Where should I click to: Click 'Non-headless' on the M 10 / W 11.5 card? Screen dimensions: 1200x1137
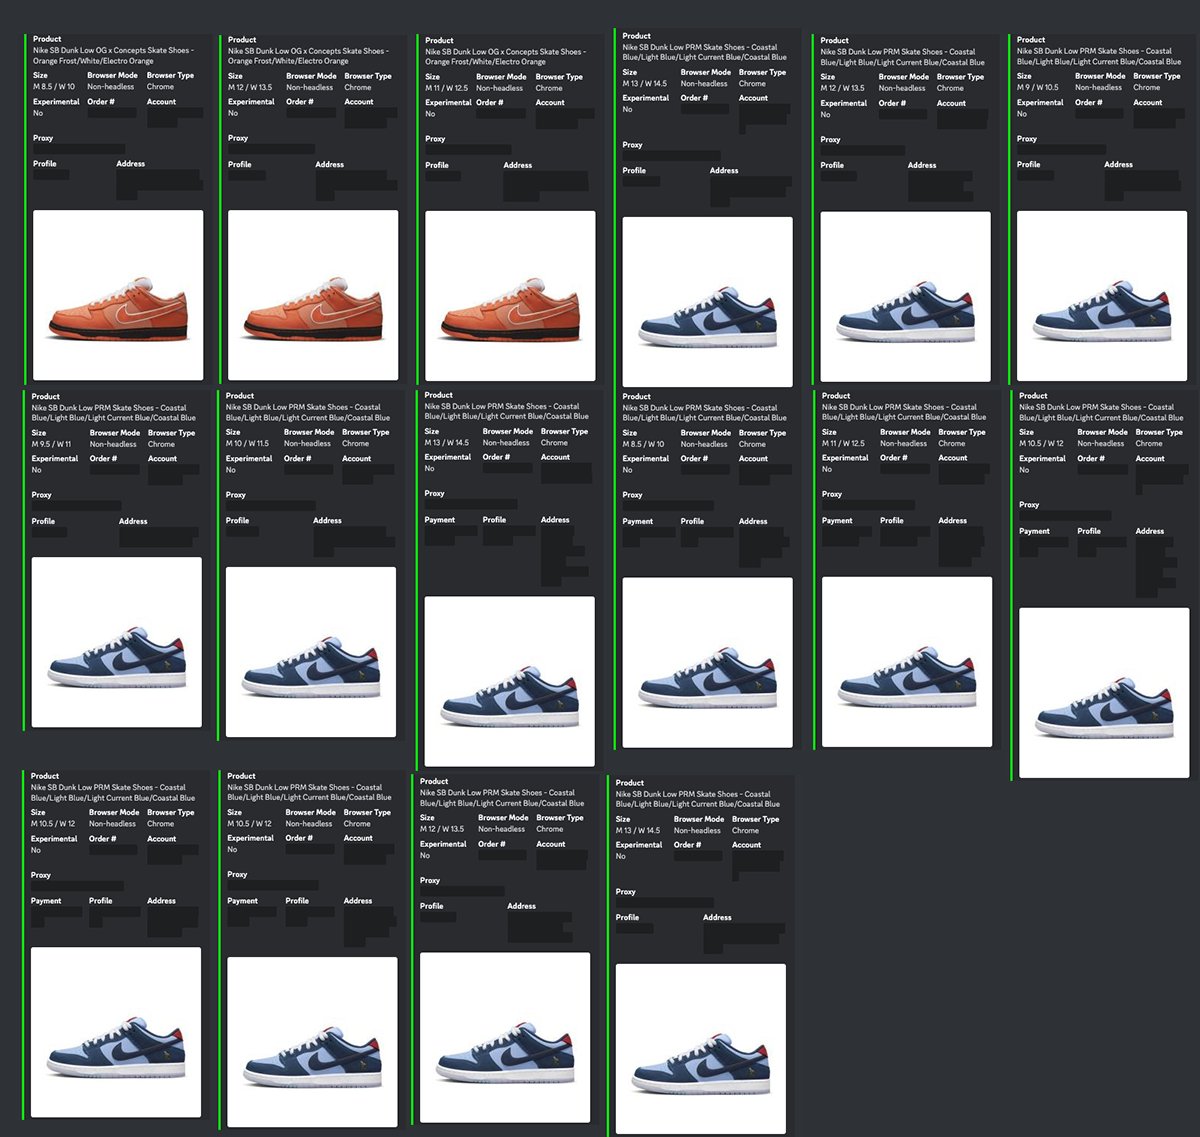click(307, 443)
